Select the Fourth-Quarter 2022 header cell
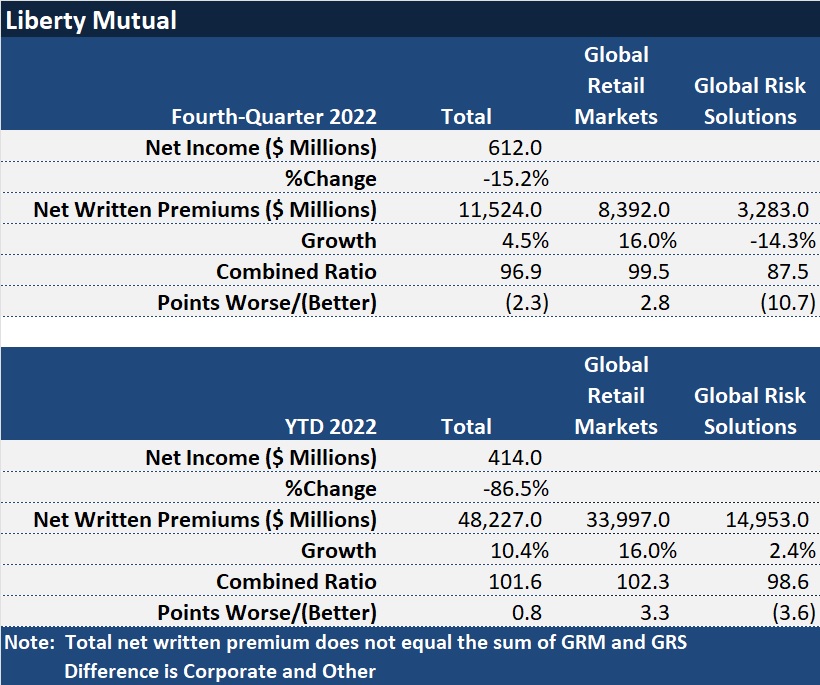Screen dimensions: 820x685 pos(274,116)
